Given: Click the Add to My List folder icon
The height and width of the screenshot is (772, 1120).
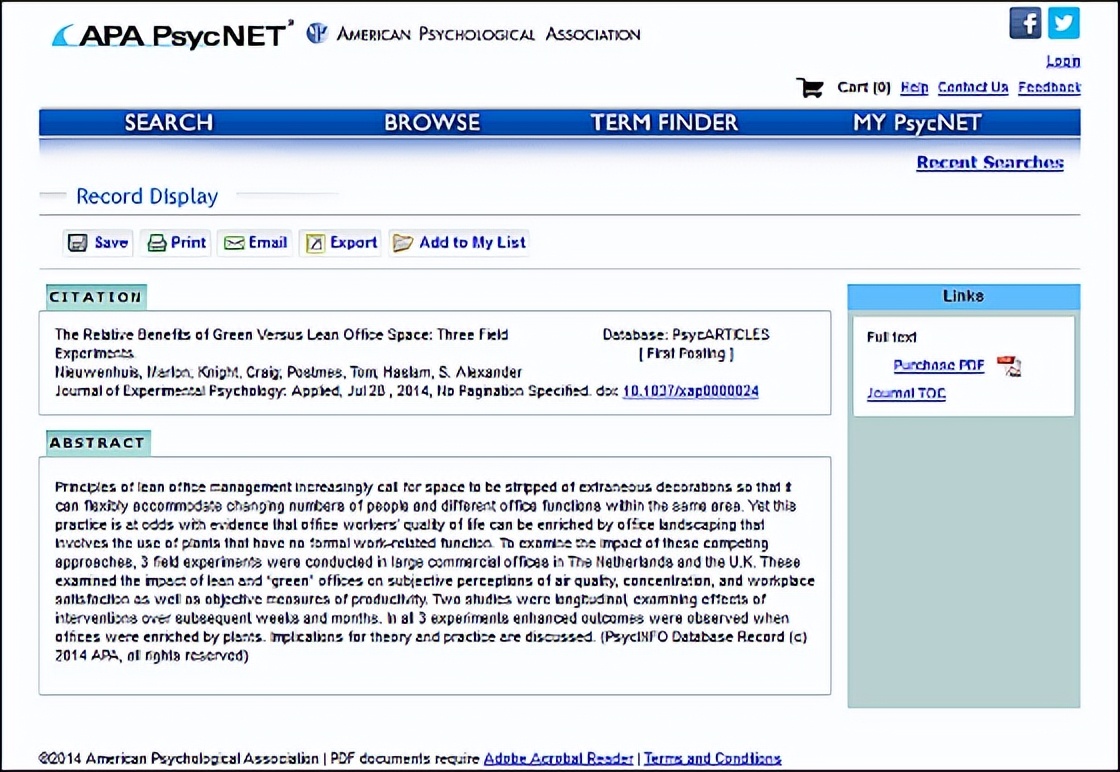Looking at the screenshot, I should point(403,243).
